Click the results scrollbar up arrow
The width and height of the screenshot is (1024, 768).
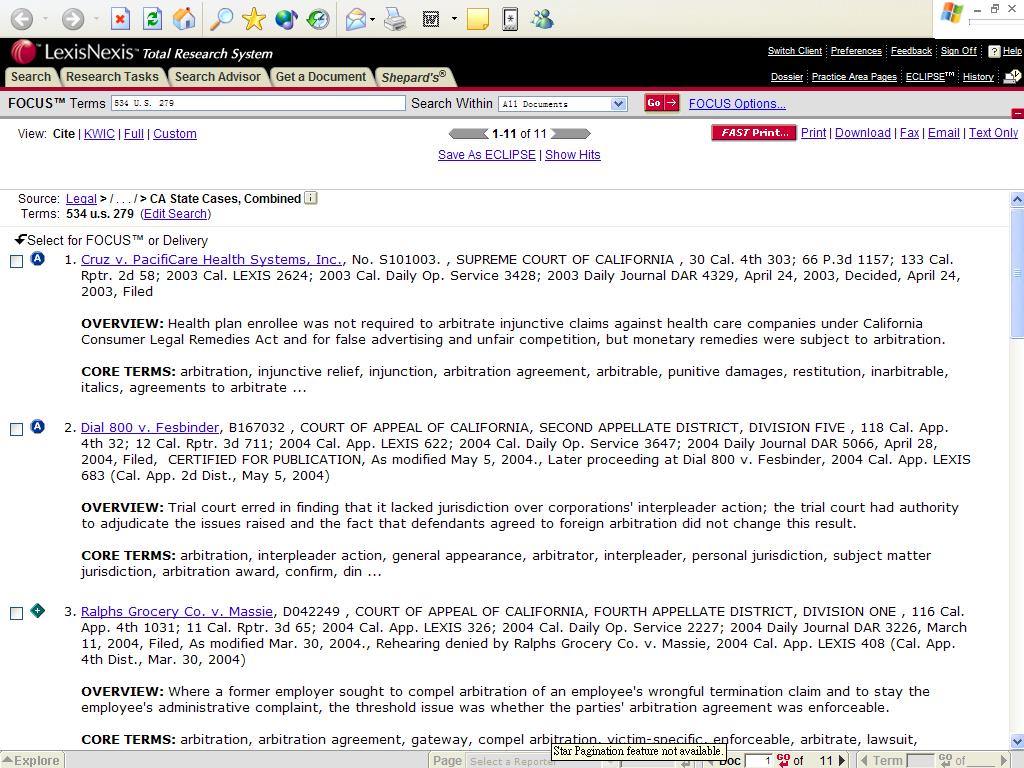(x=1017, y=199)
